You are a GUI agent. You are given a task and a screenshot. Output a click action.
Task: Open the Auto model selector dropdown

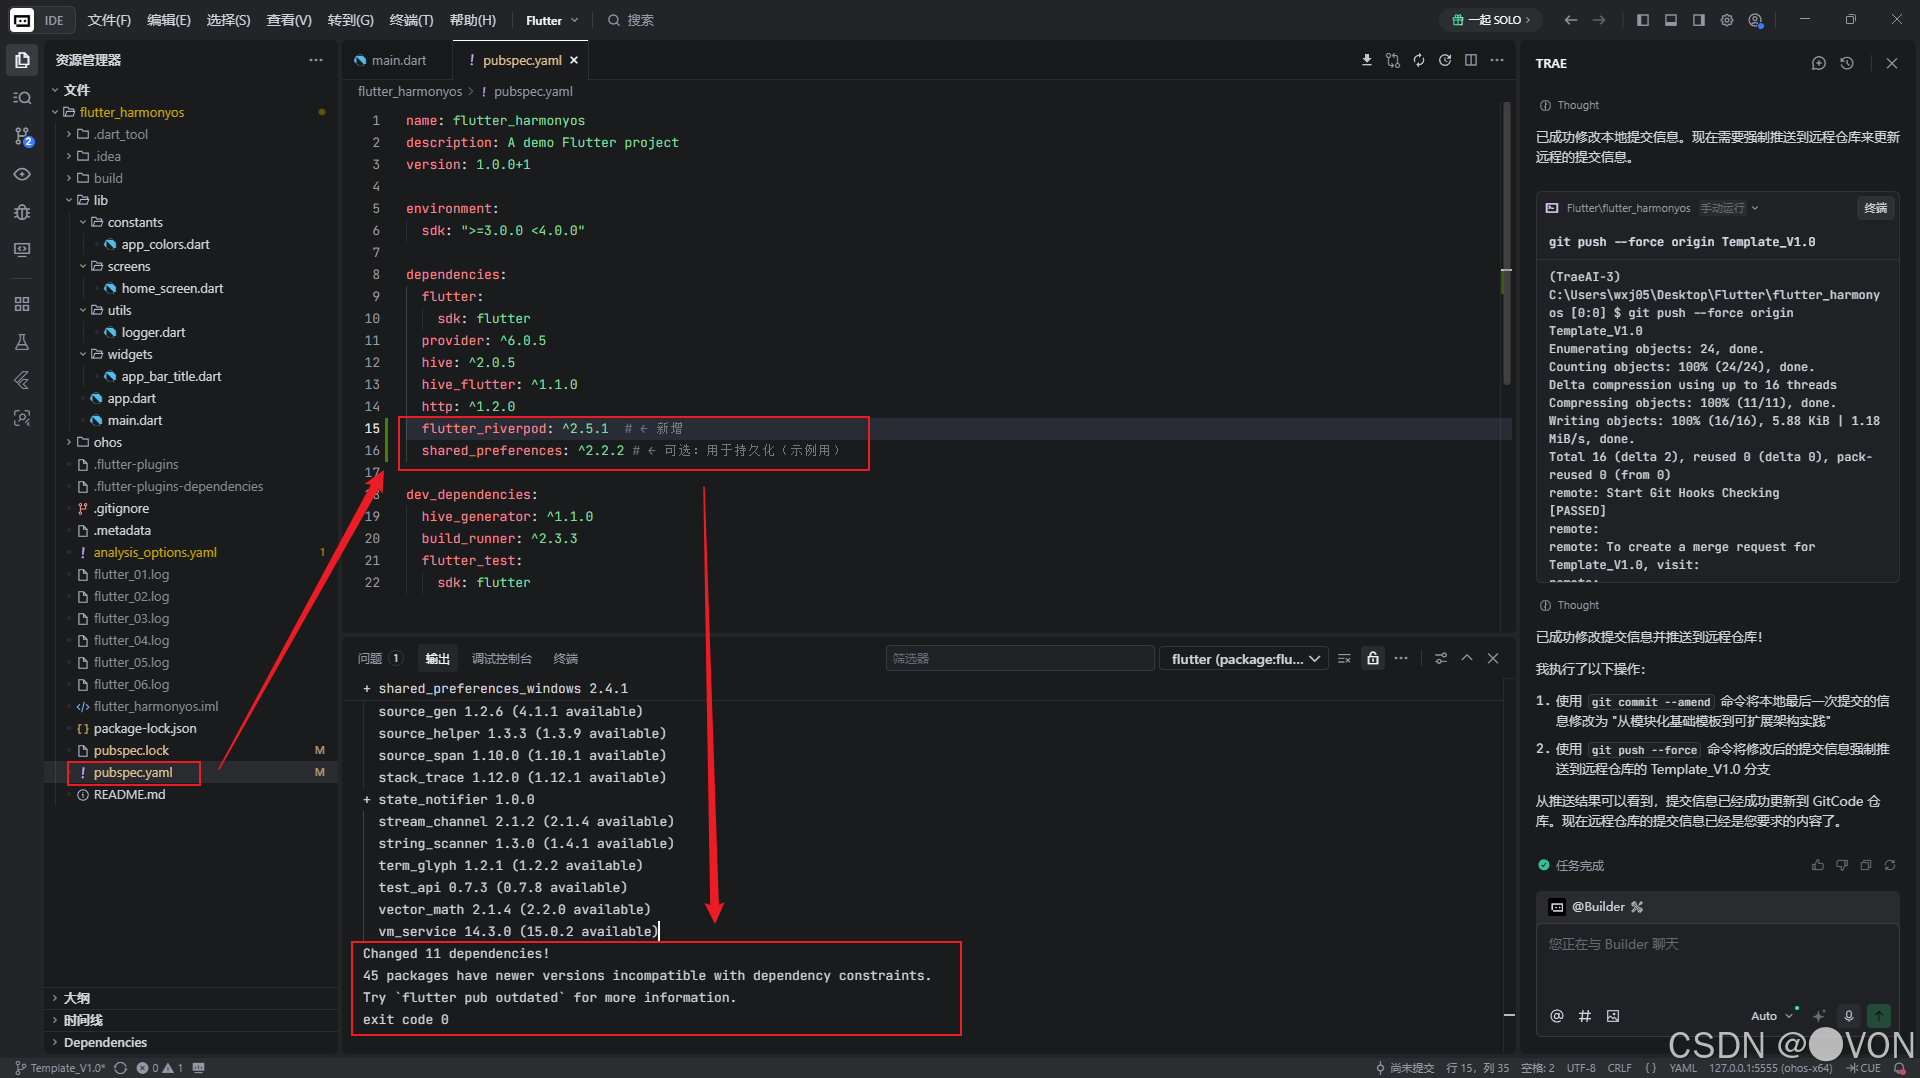point(1772,1016)
